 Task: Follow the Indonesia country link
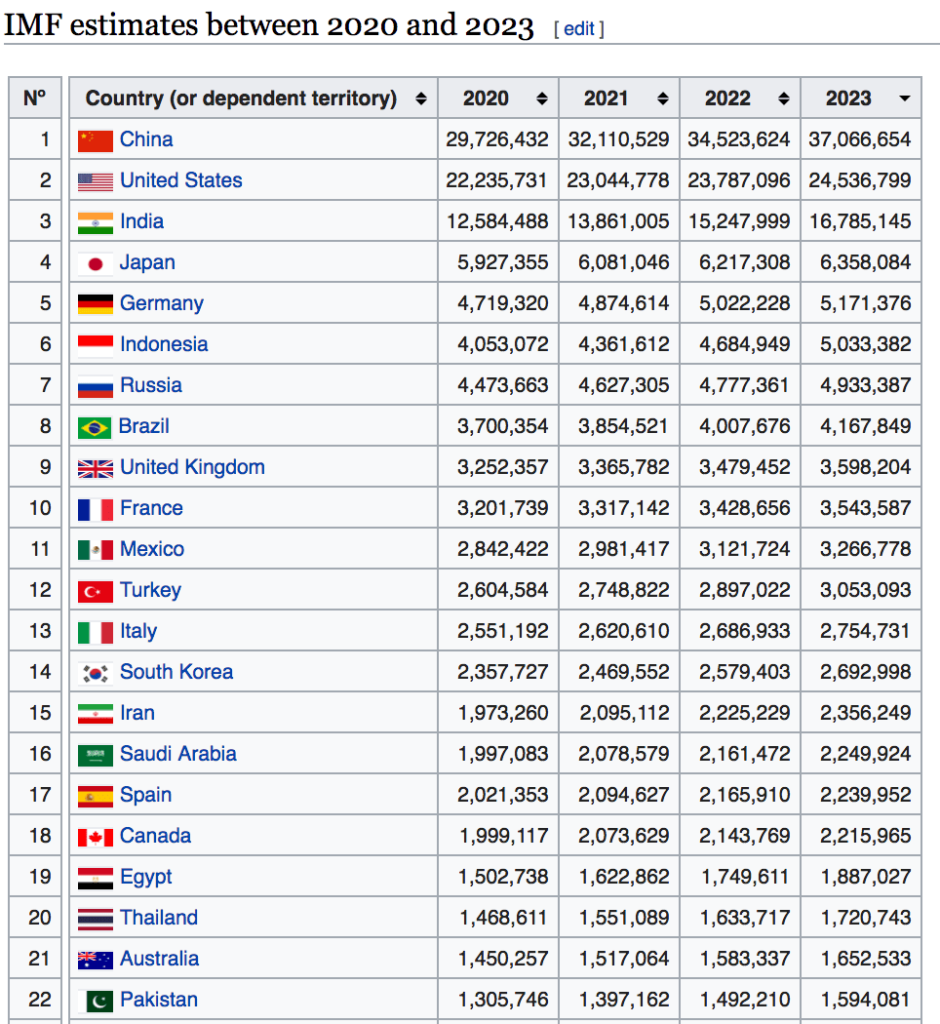(164, 344)
